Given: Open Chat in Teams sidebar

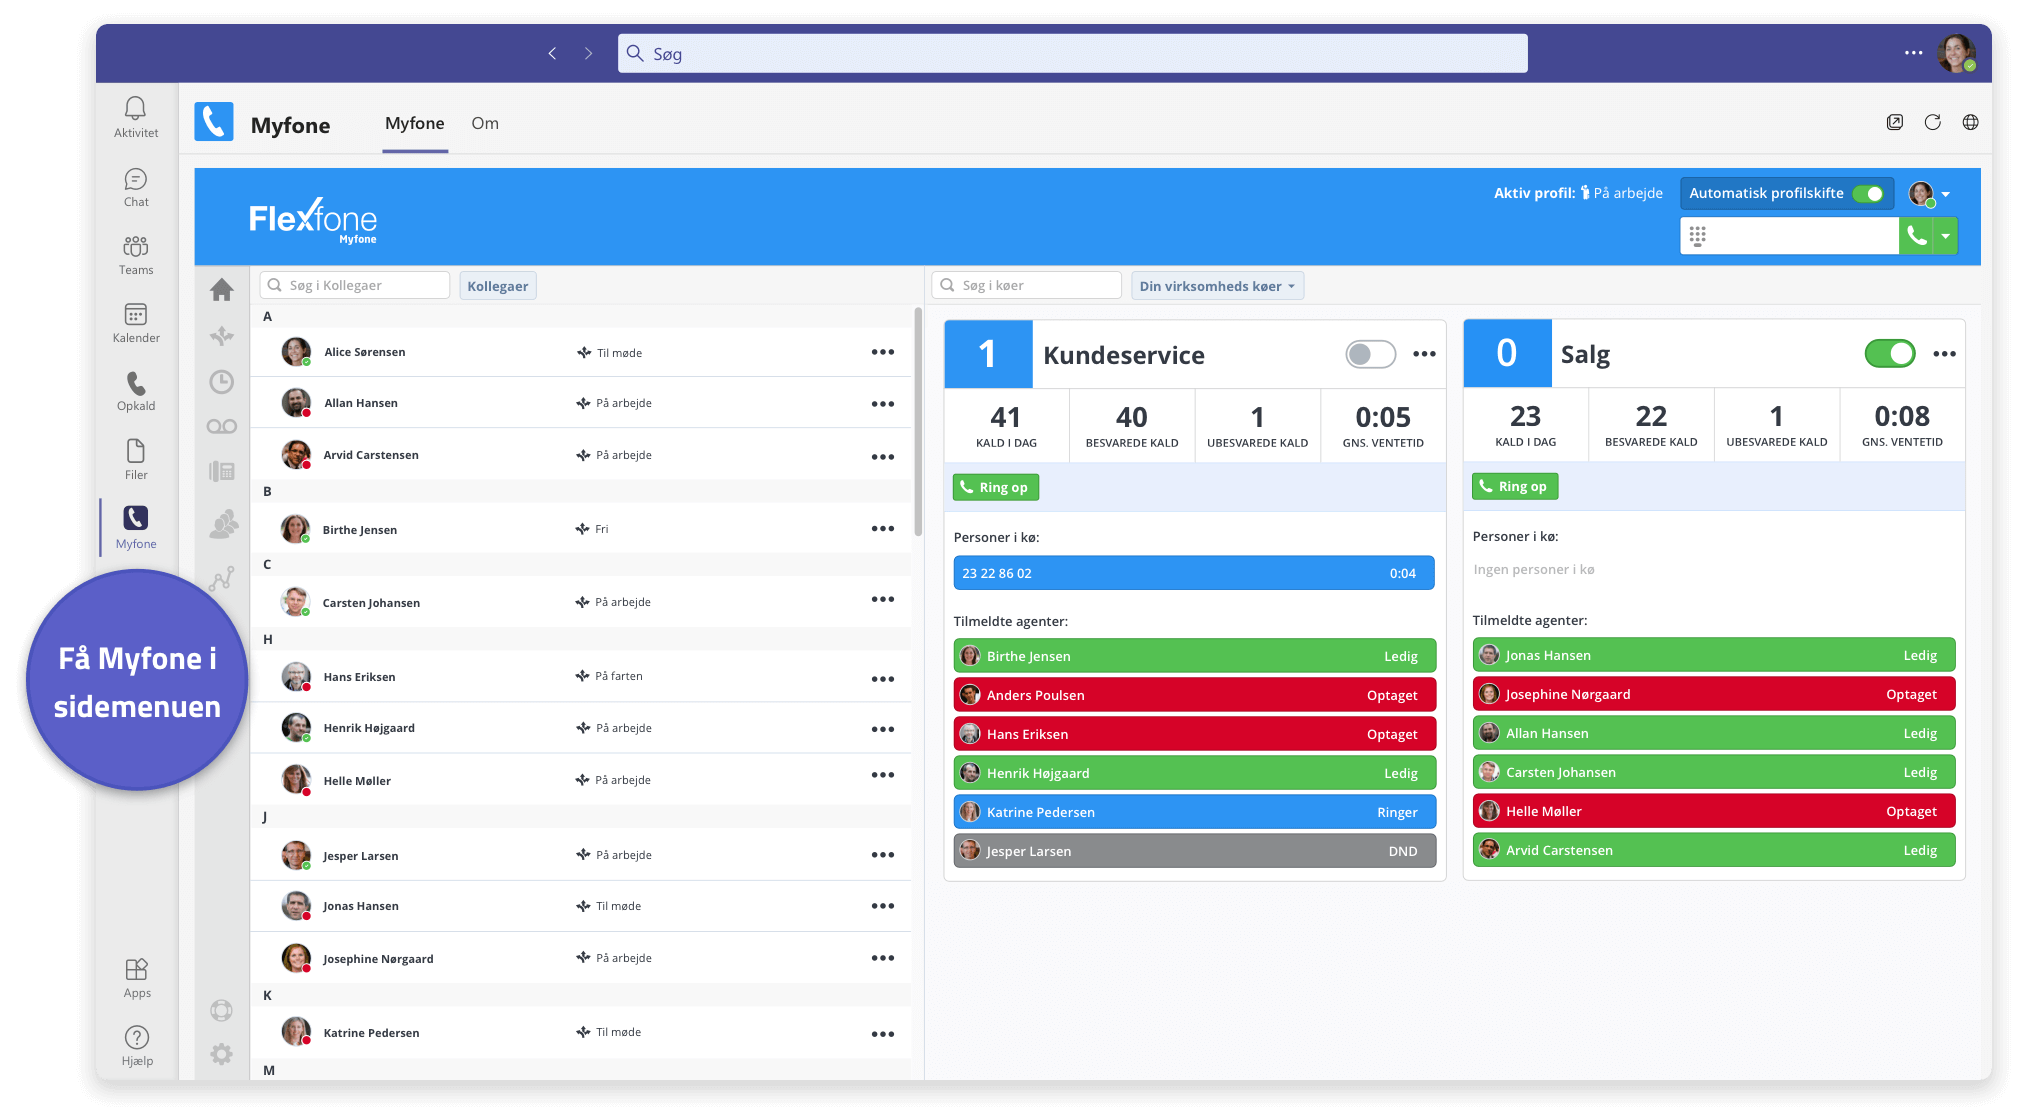Looking at the screenshot, I should coord(136,187).
